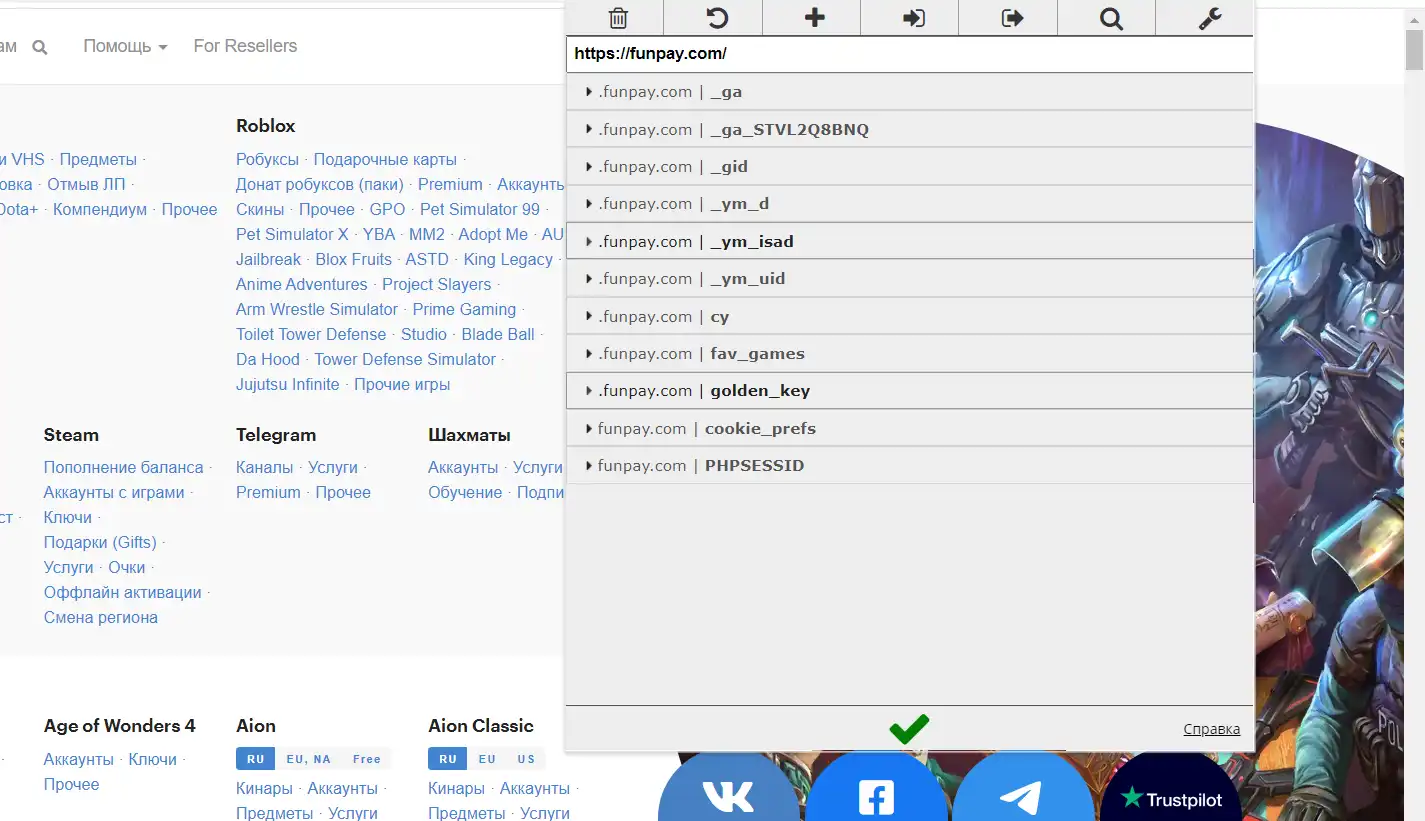This screenshot has height=821, width=1425.
Task: Open extension options wrench icon
Action: [x=1209, y=18]
